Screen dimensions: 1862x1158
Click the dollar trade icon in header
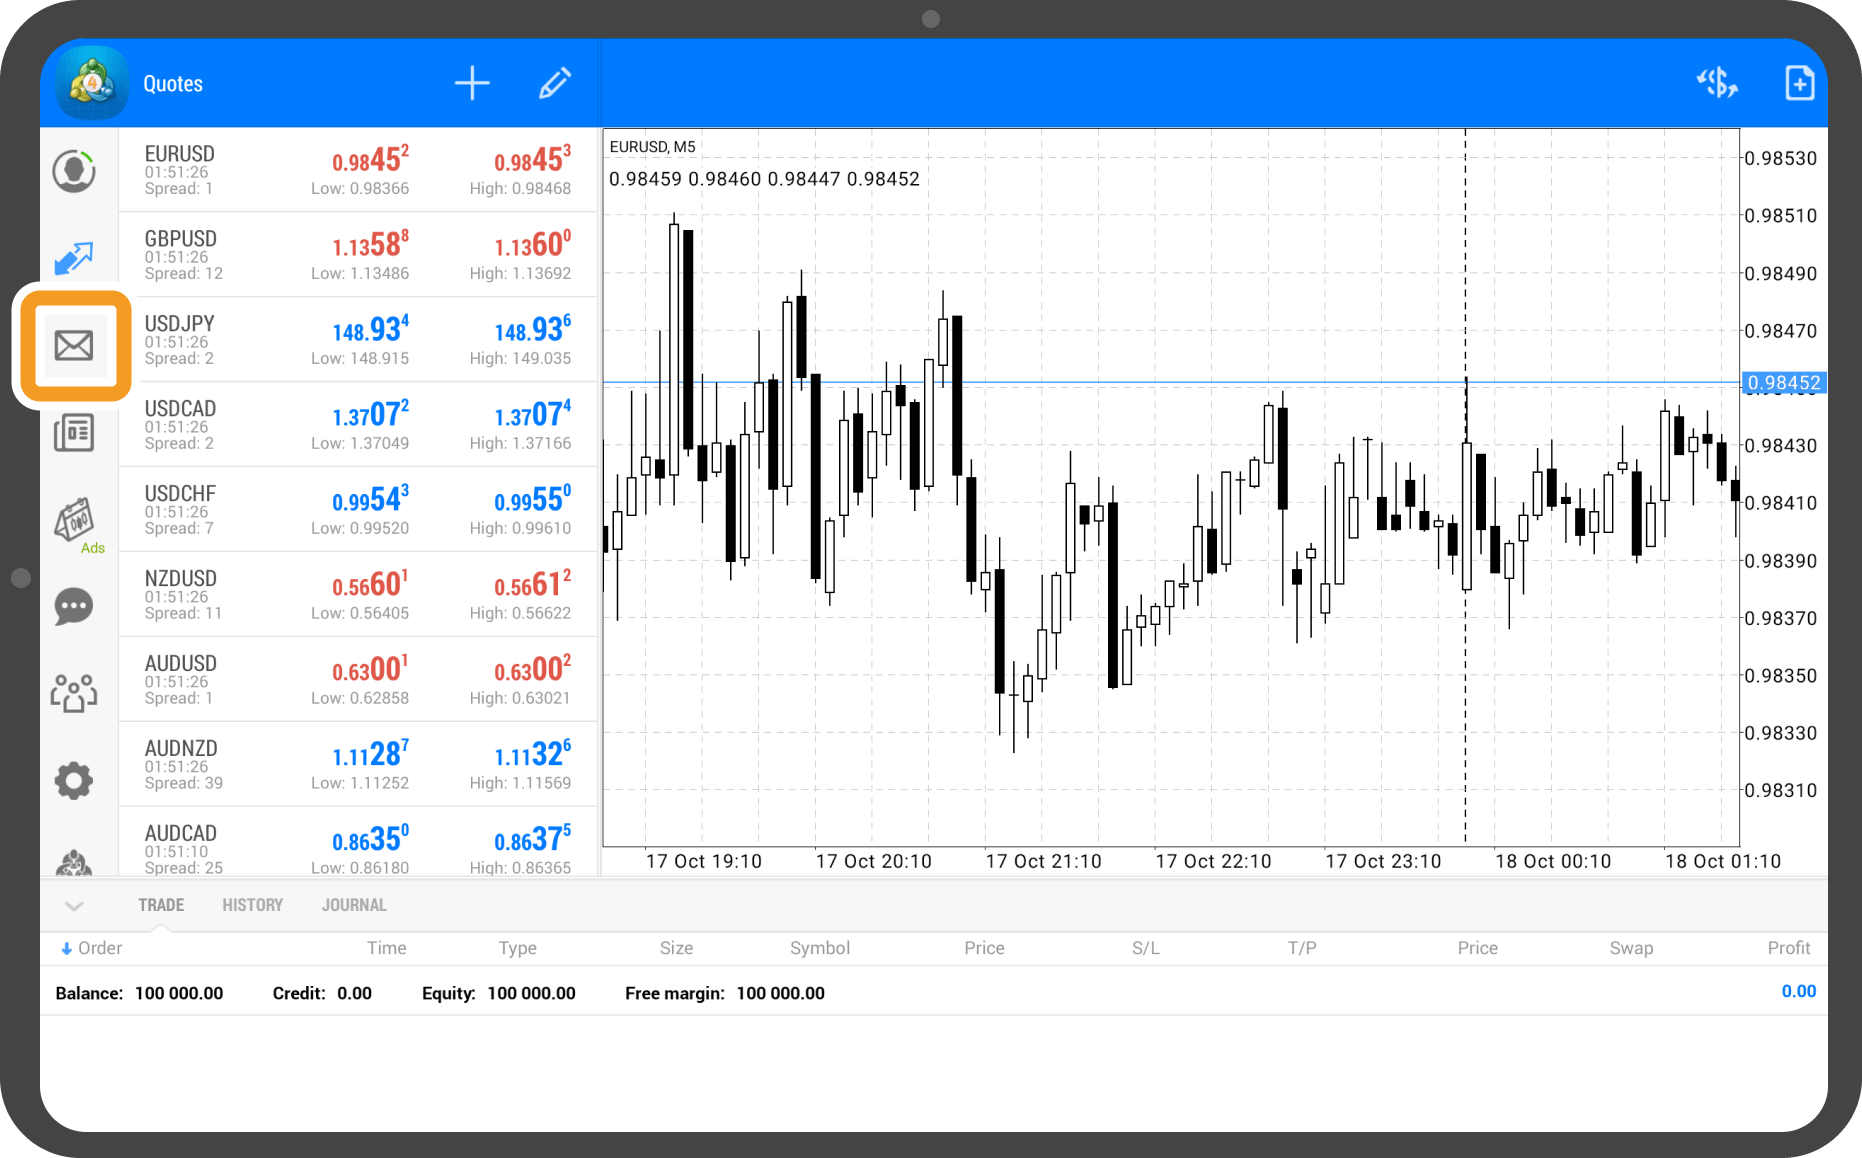[1717, 83]
